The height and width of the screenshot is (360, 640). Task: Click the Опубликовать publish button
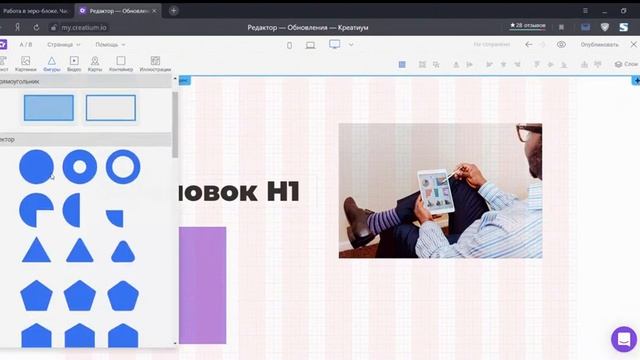600,44
